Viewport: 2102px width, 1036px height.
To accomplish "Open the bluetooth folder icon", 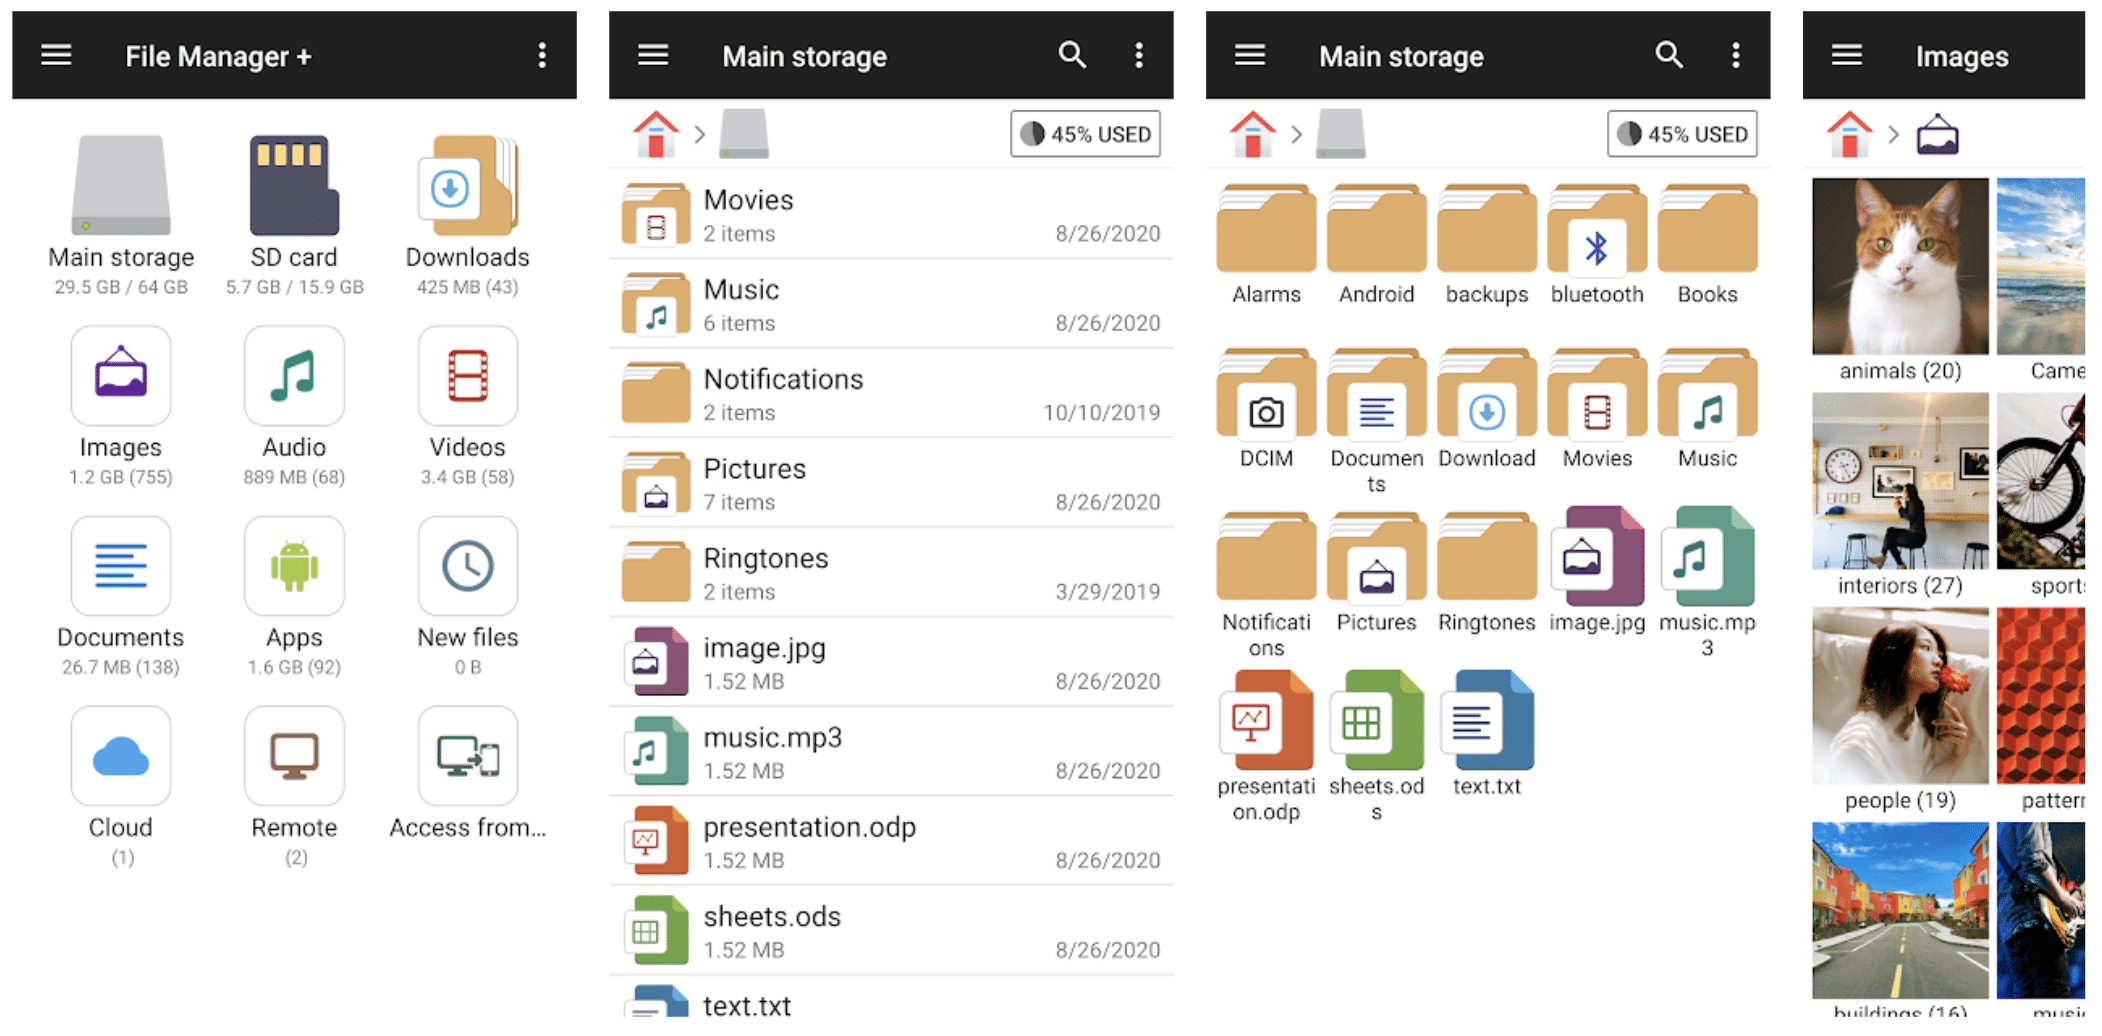I will 1596,232.
